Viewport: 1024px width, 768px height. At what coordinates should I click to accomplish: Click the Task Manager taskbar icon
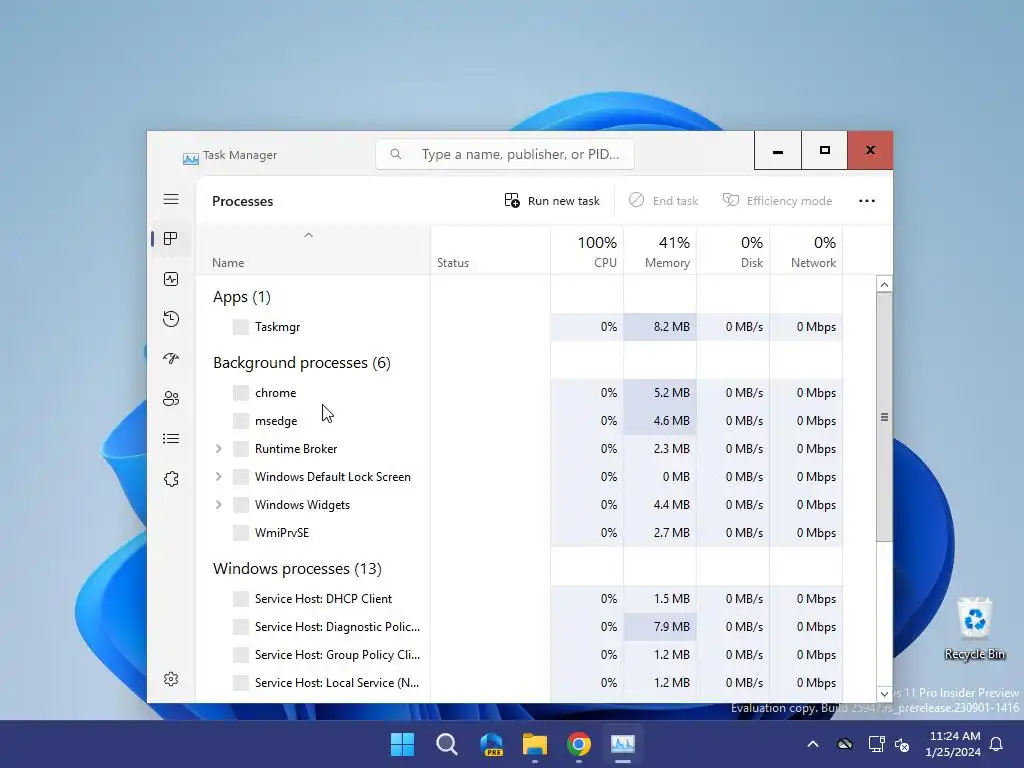coord(623,744)
